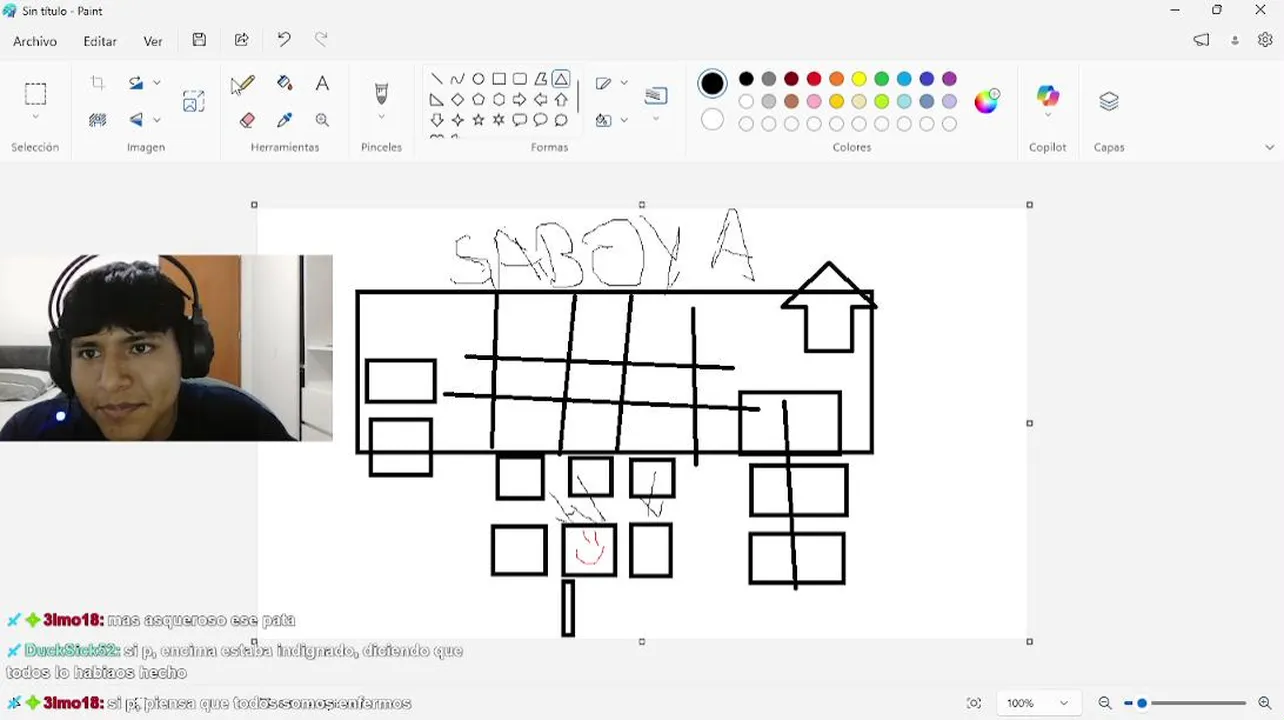Click the Copilot button

click(1048, 96)
